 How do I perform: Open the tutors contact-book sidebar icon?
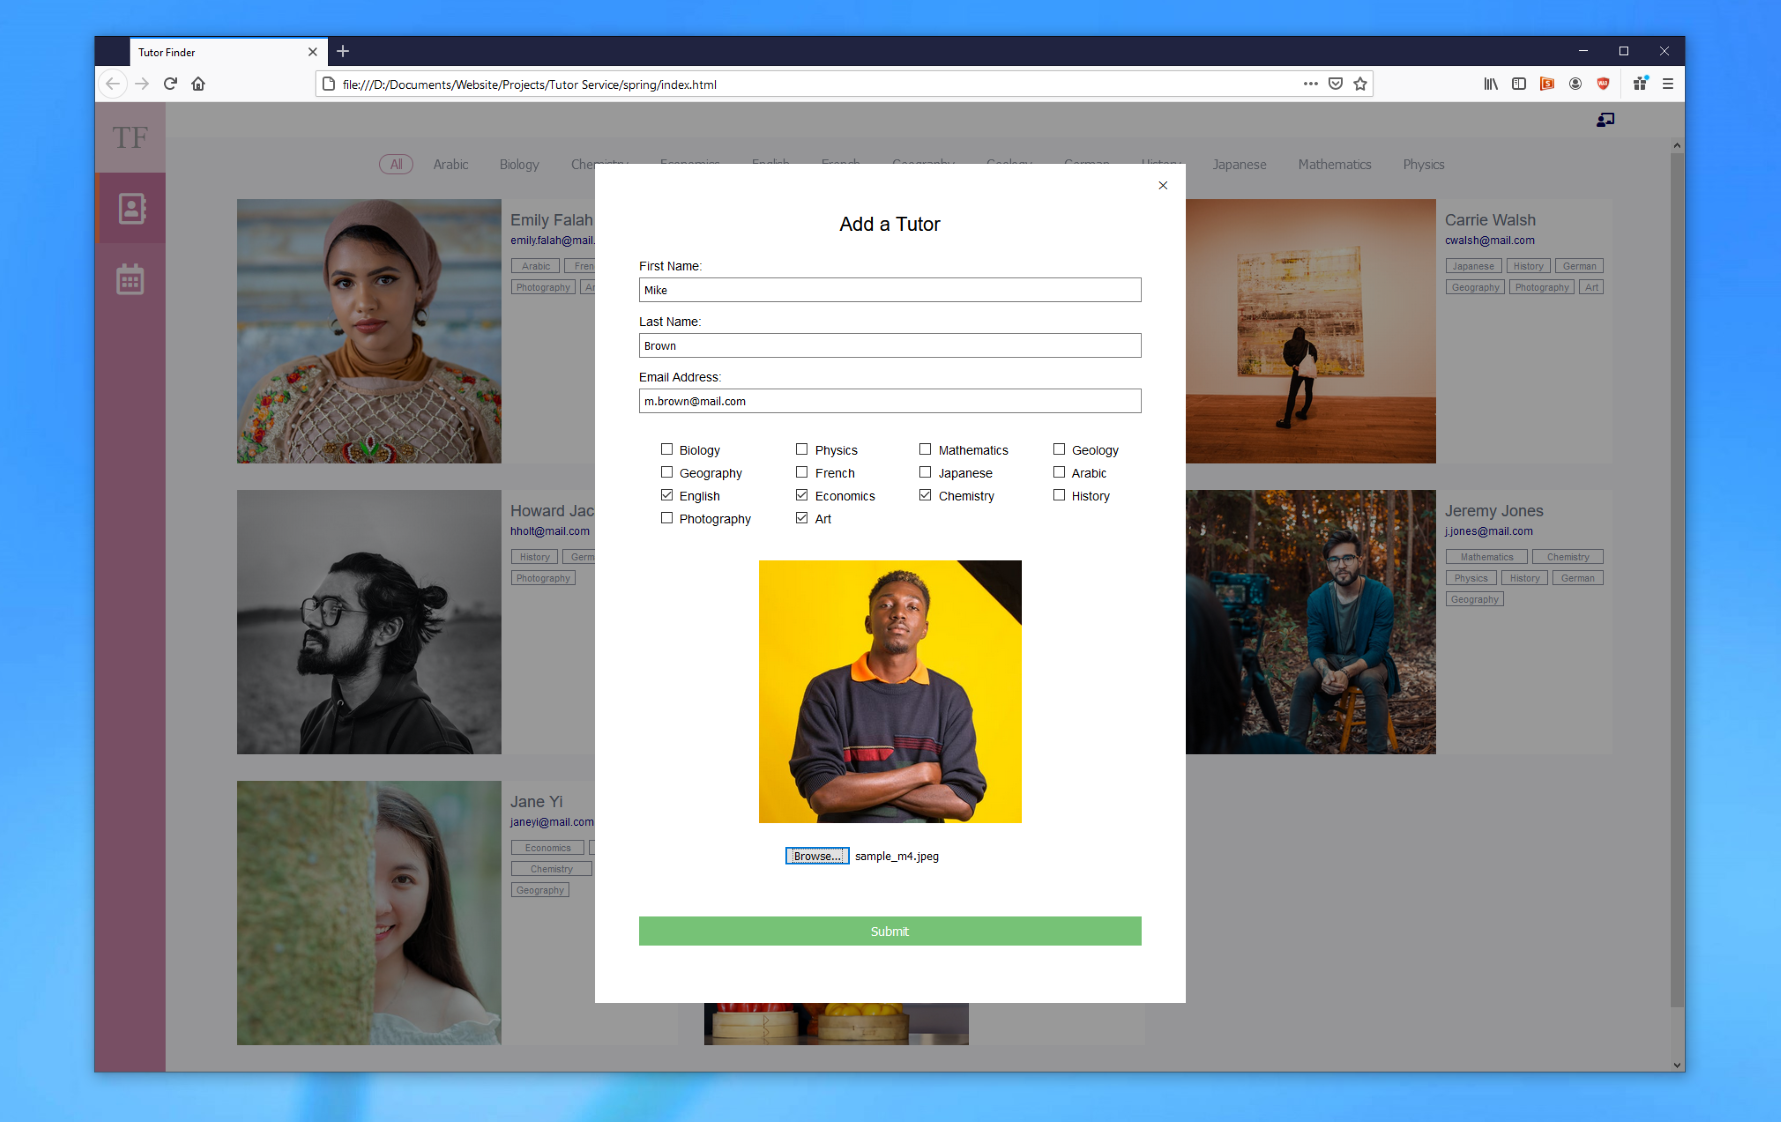coord(131,208)
